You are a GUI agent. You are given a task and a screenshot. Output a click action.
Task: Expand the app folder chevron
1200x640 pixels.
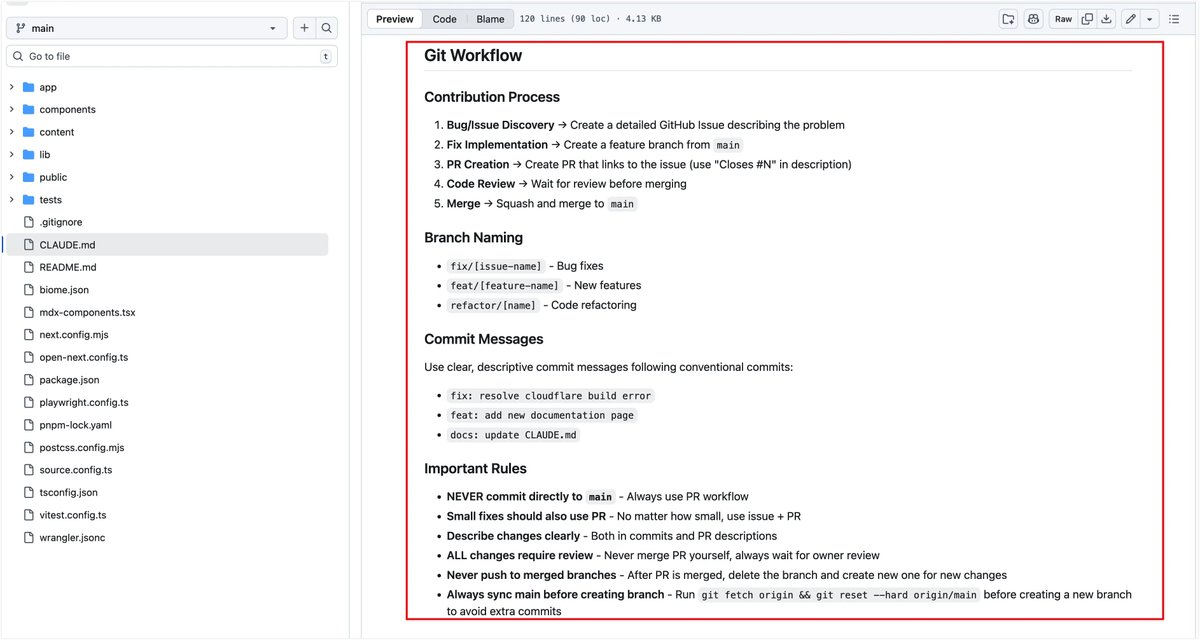(x=12, y=87)
